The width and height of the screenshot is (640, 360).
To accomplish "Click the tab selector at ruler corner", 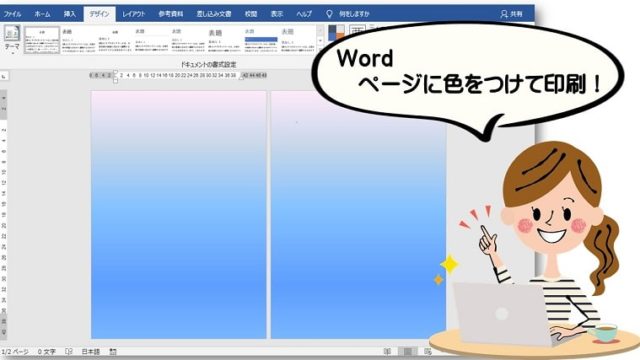I will coord(4,76).
